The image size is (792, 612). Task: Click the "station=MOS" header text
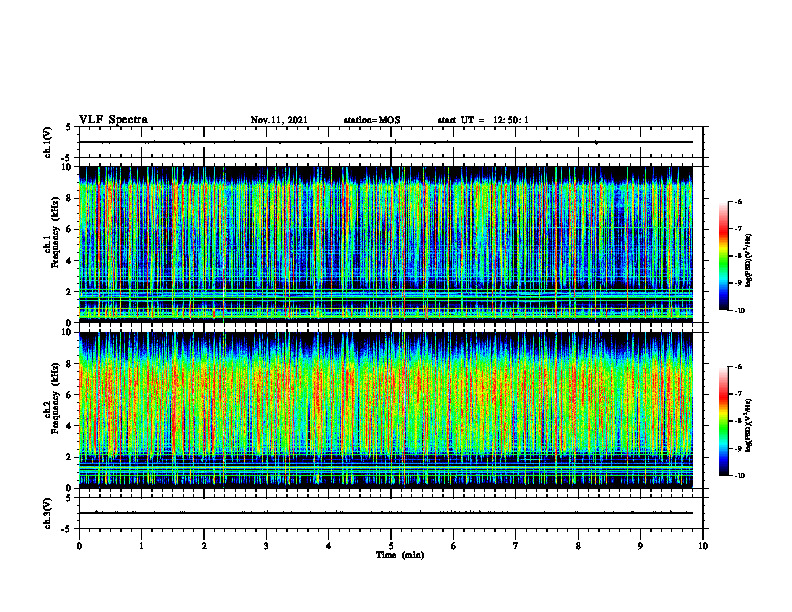pyautogui.click(x=372, y=120)
